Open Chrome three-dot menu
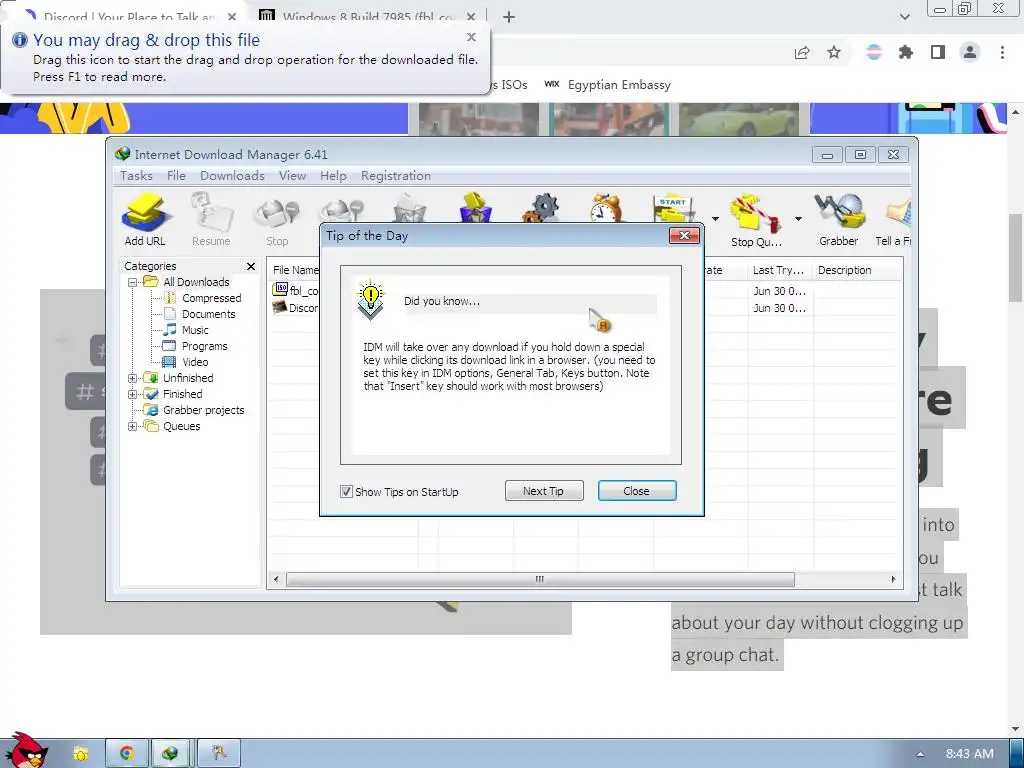 point(1002,52)
